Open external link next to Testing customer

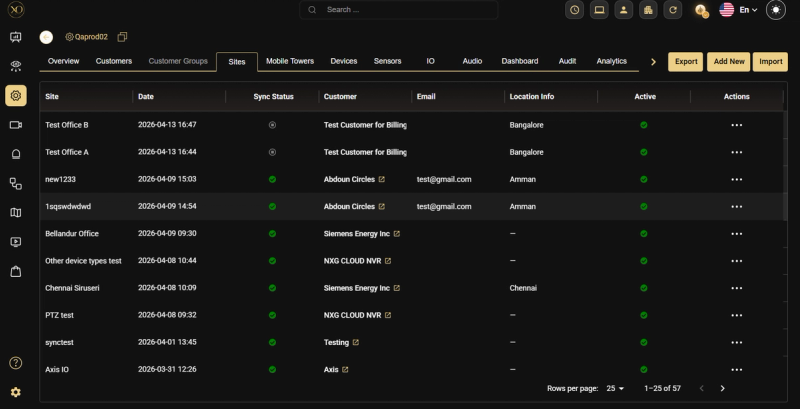(356, 342)
